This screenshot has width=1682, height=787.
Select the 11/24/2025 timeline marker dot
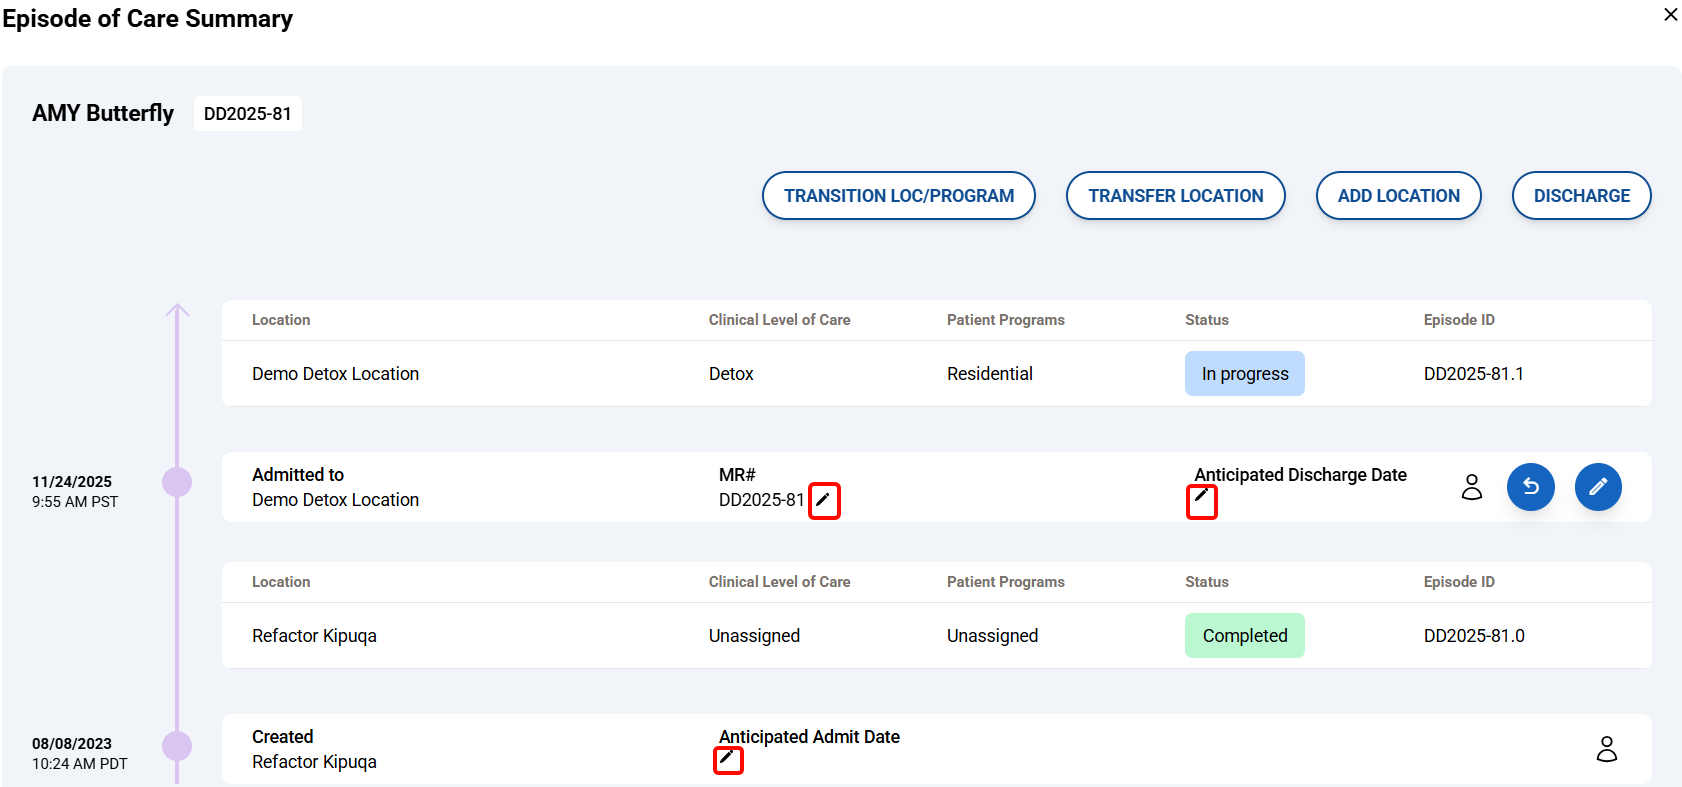tap(177, 482)
